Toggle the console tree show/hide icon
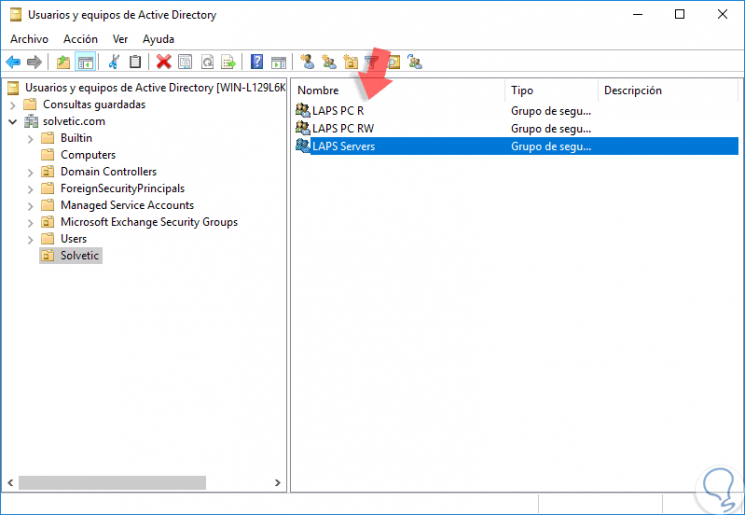Viewport: 745px width, 515px height. (86, 62)
